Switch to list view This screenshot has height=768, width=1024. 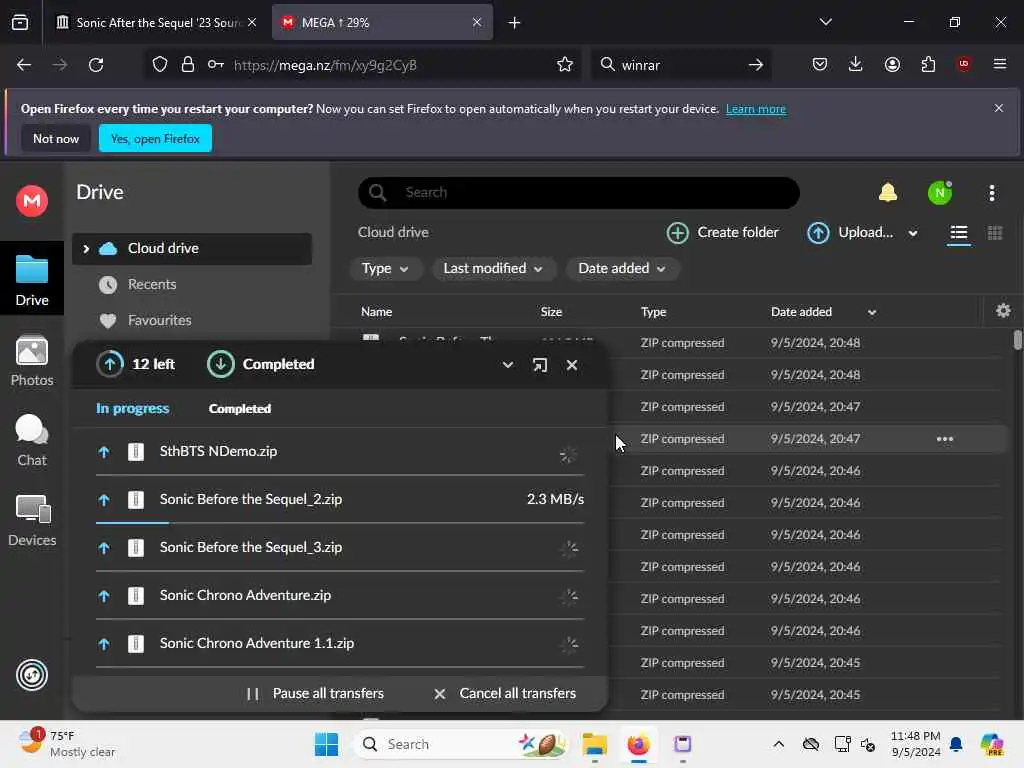[x=958, y=233]
